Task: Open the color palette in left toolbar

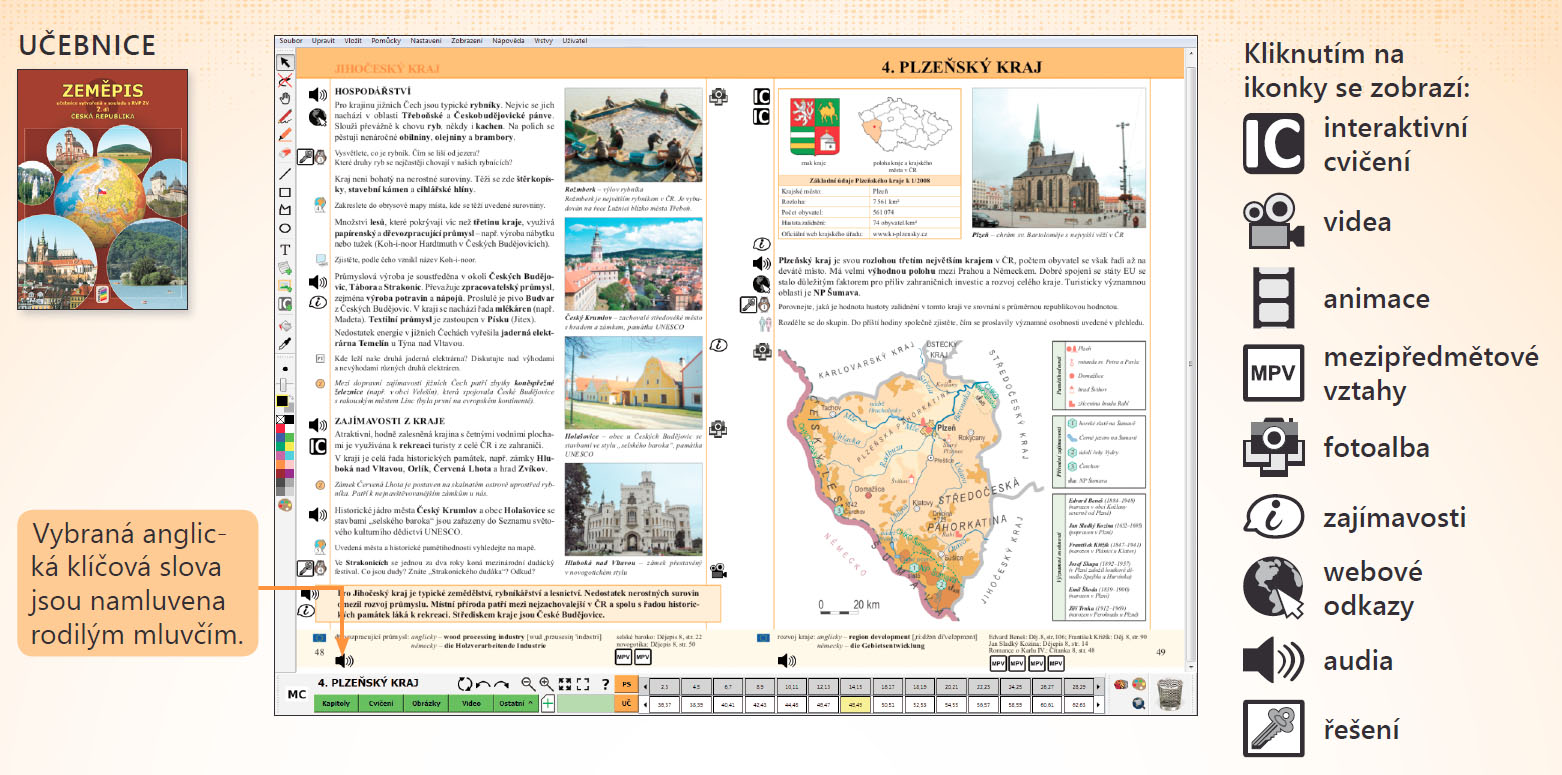Action: pyautogui.click(x=285, y=504)
